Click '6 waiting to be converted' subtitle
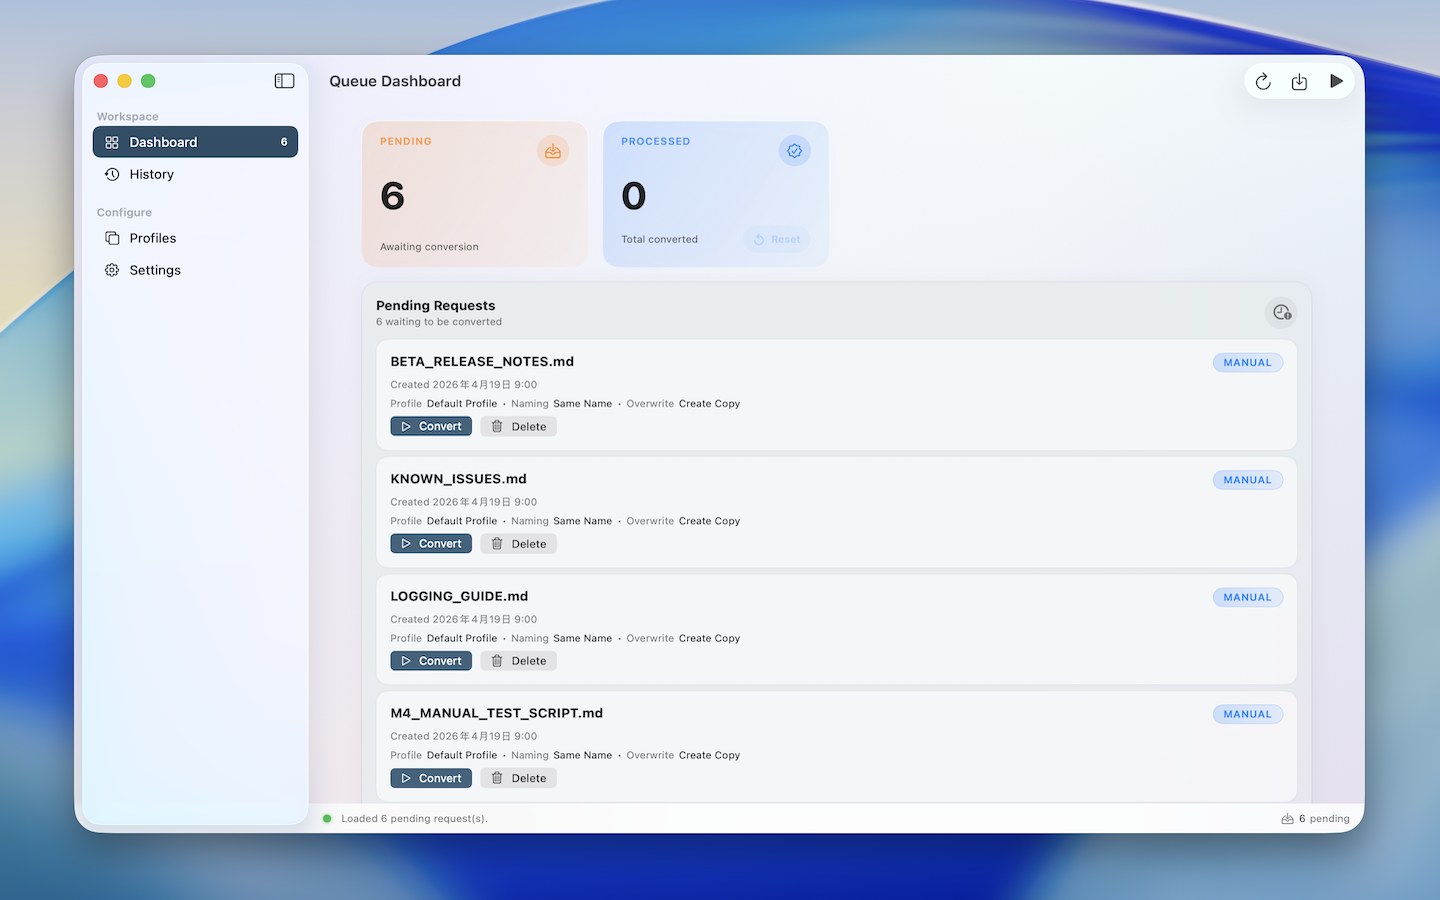 [x=439, y=322]
